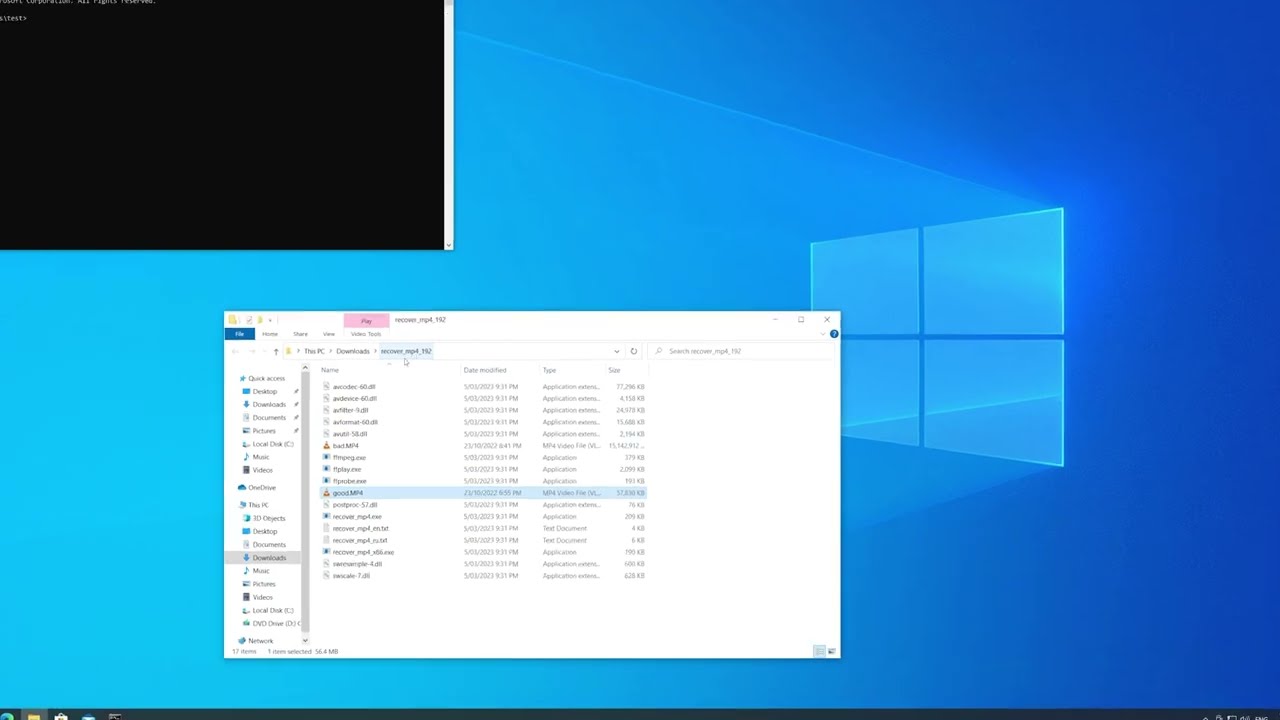Open the highlighted Downloads under This PC
This screenshot has width=1280, height=720.
[269, 557]
